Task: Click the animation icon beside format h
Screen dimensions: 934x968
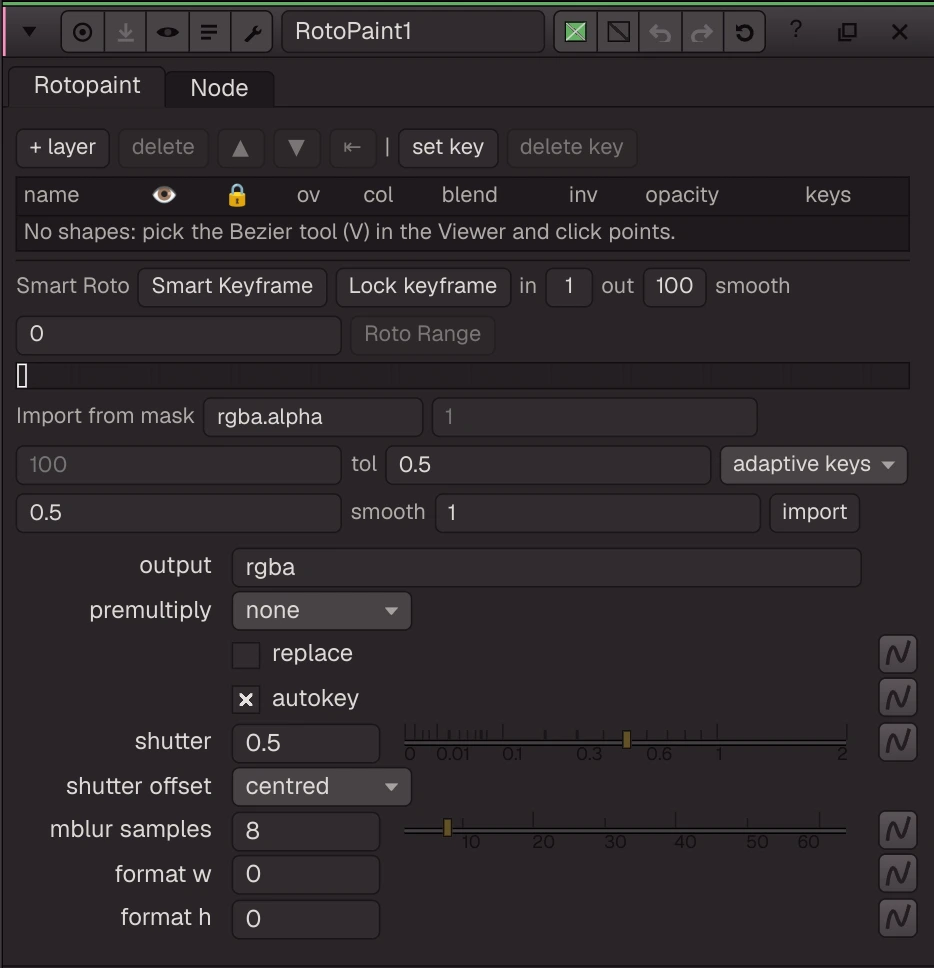Action: [x=898, y=918]
